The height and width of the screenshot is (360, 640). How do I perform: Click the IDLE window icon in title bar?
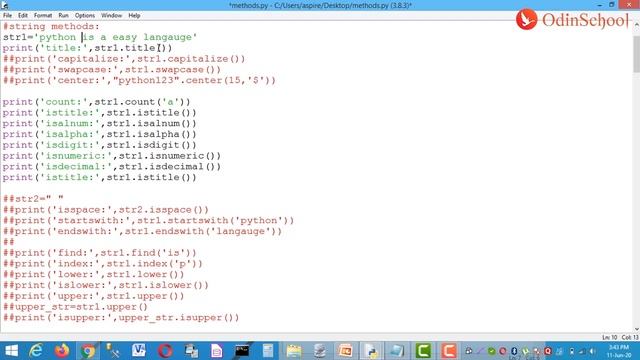(4, 5)
